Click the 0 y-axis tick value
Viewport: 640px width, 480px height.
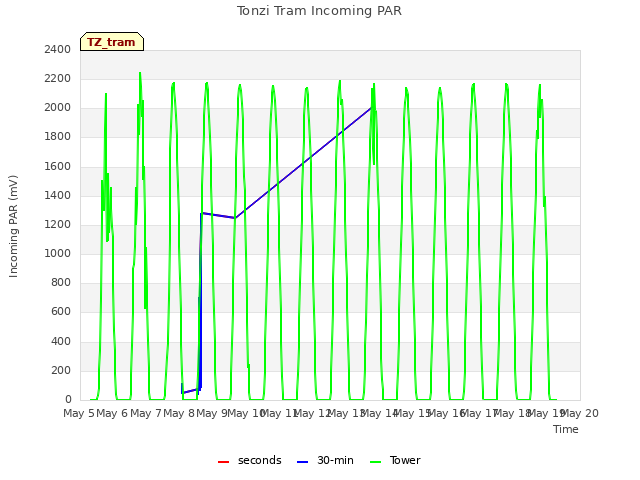coord(68,400)
